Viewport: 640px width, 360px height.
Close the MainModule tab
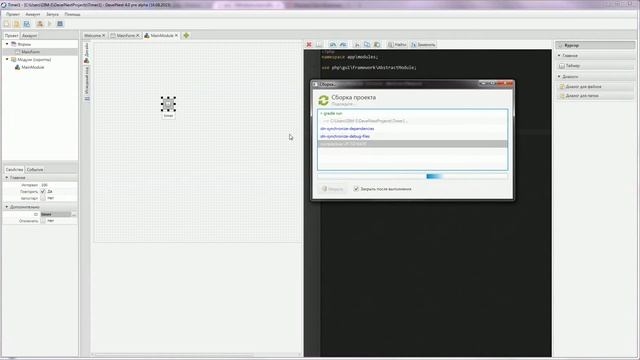176,36
